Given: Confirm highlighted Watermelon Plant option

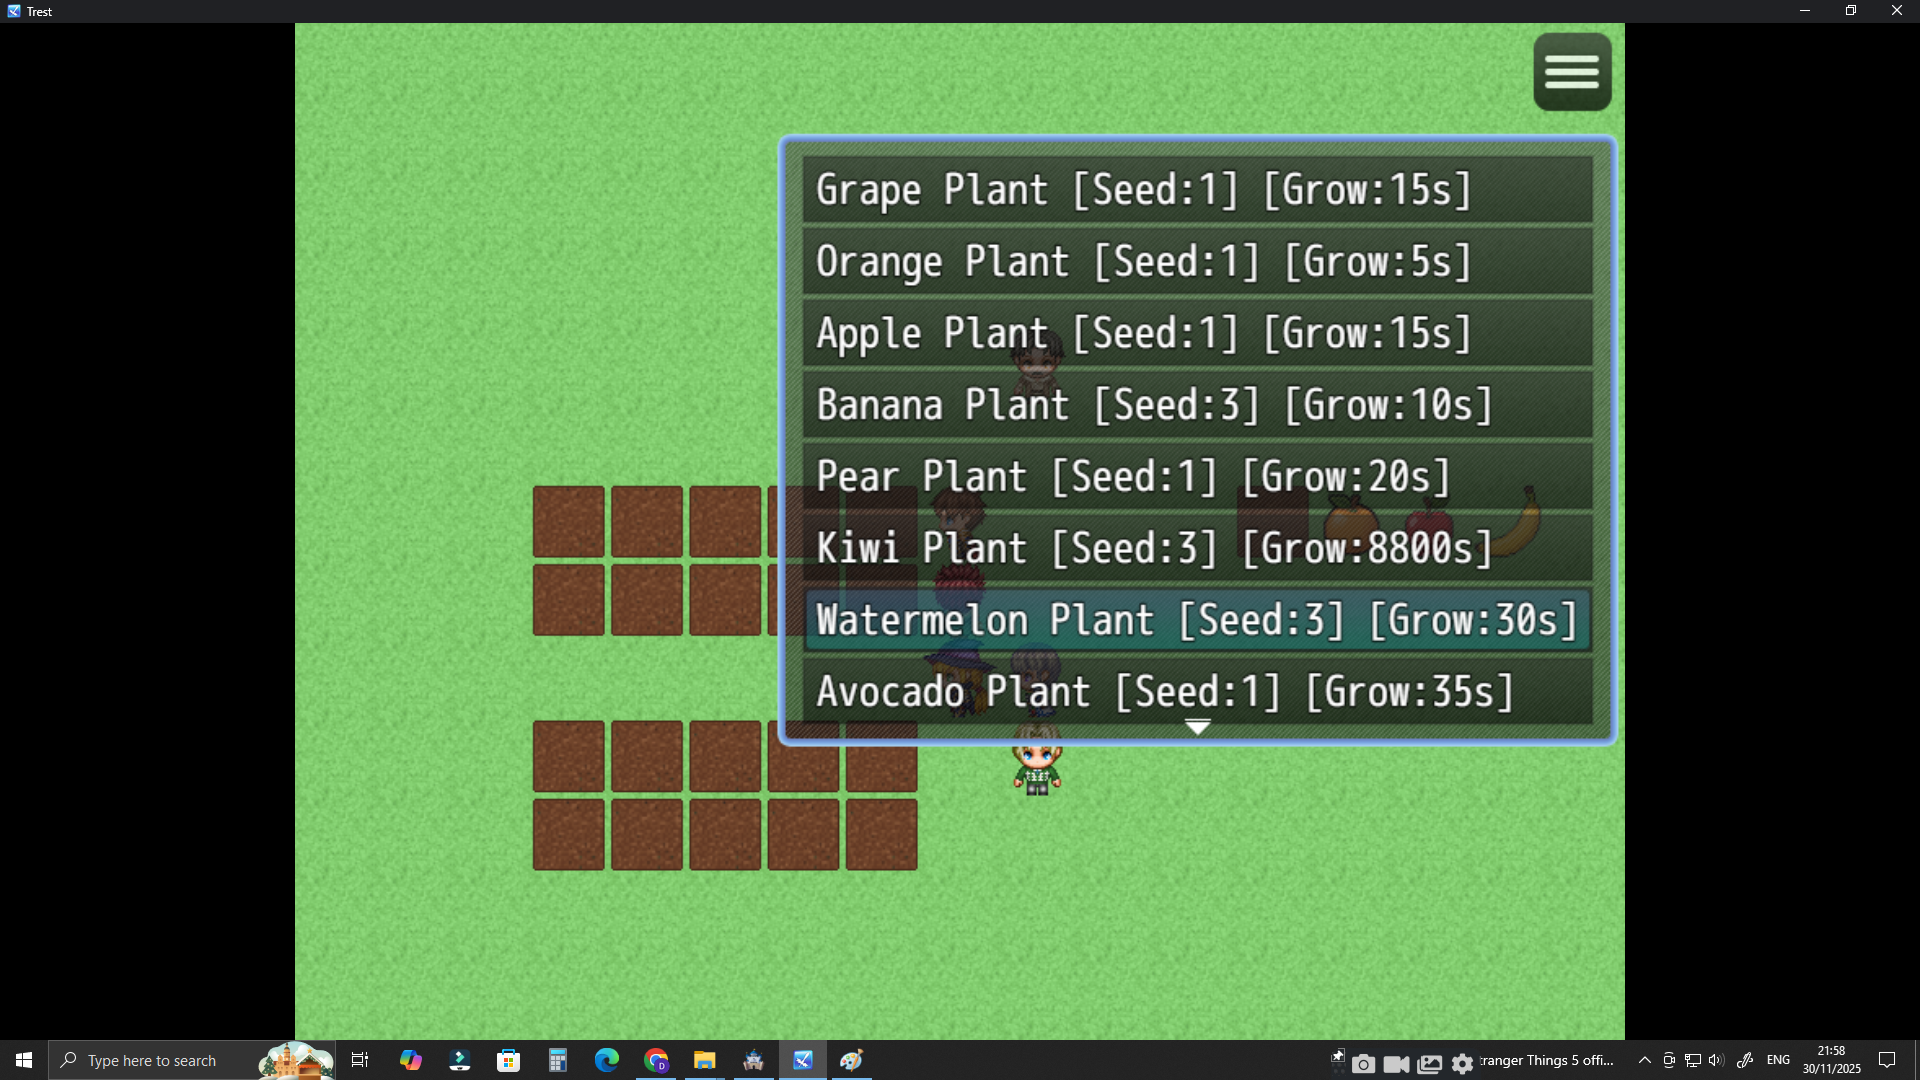Looking at the screenshot, I should 1196,620.
